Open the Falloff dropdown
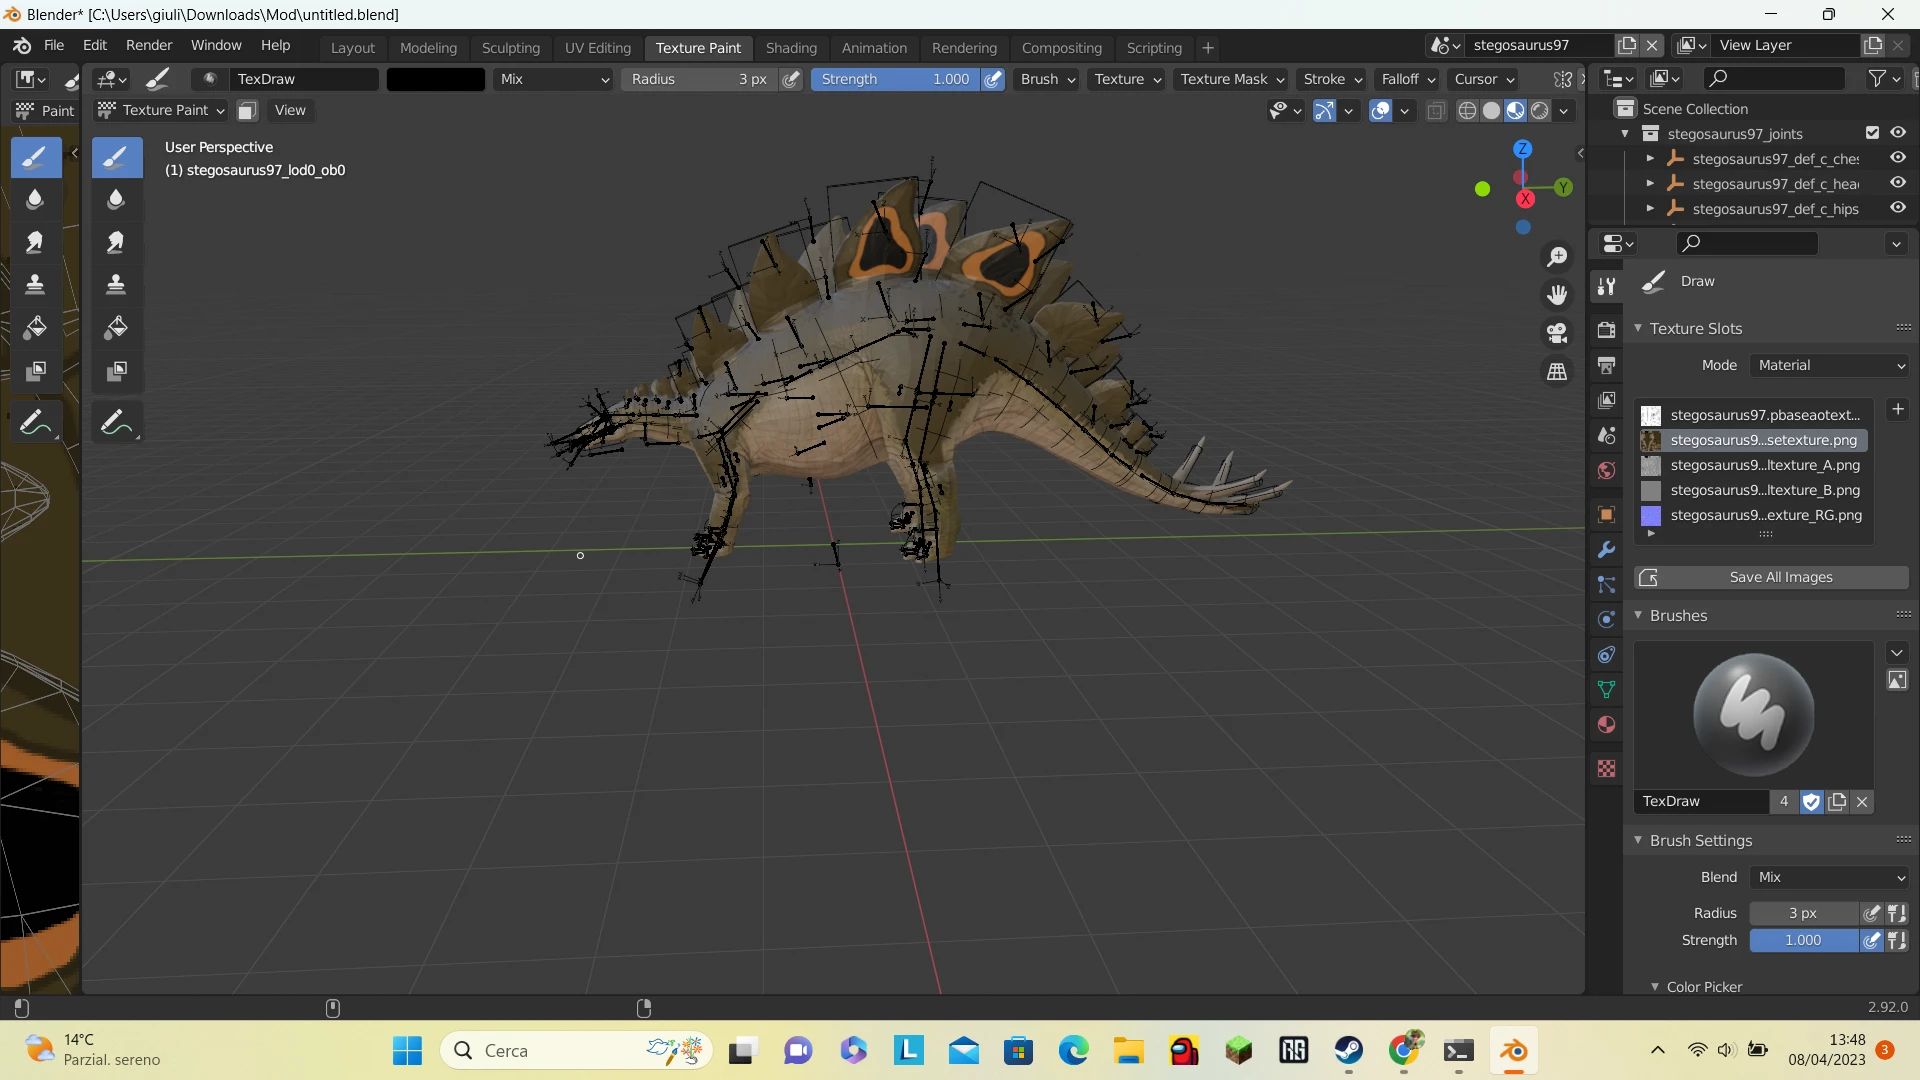The width and height of the screenshot is (1920, 1080). (x=1408, y=79)
